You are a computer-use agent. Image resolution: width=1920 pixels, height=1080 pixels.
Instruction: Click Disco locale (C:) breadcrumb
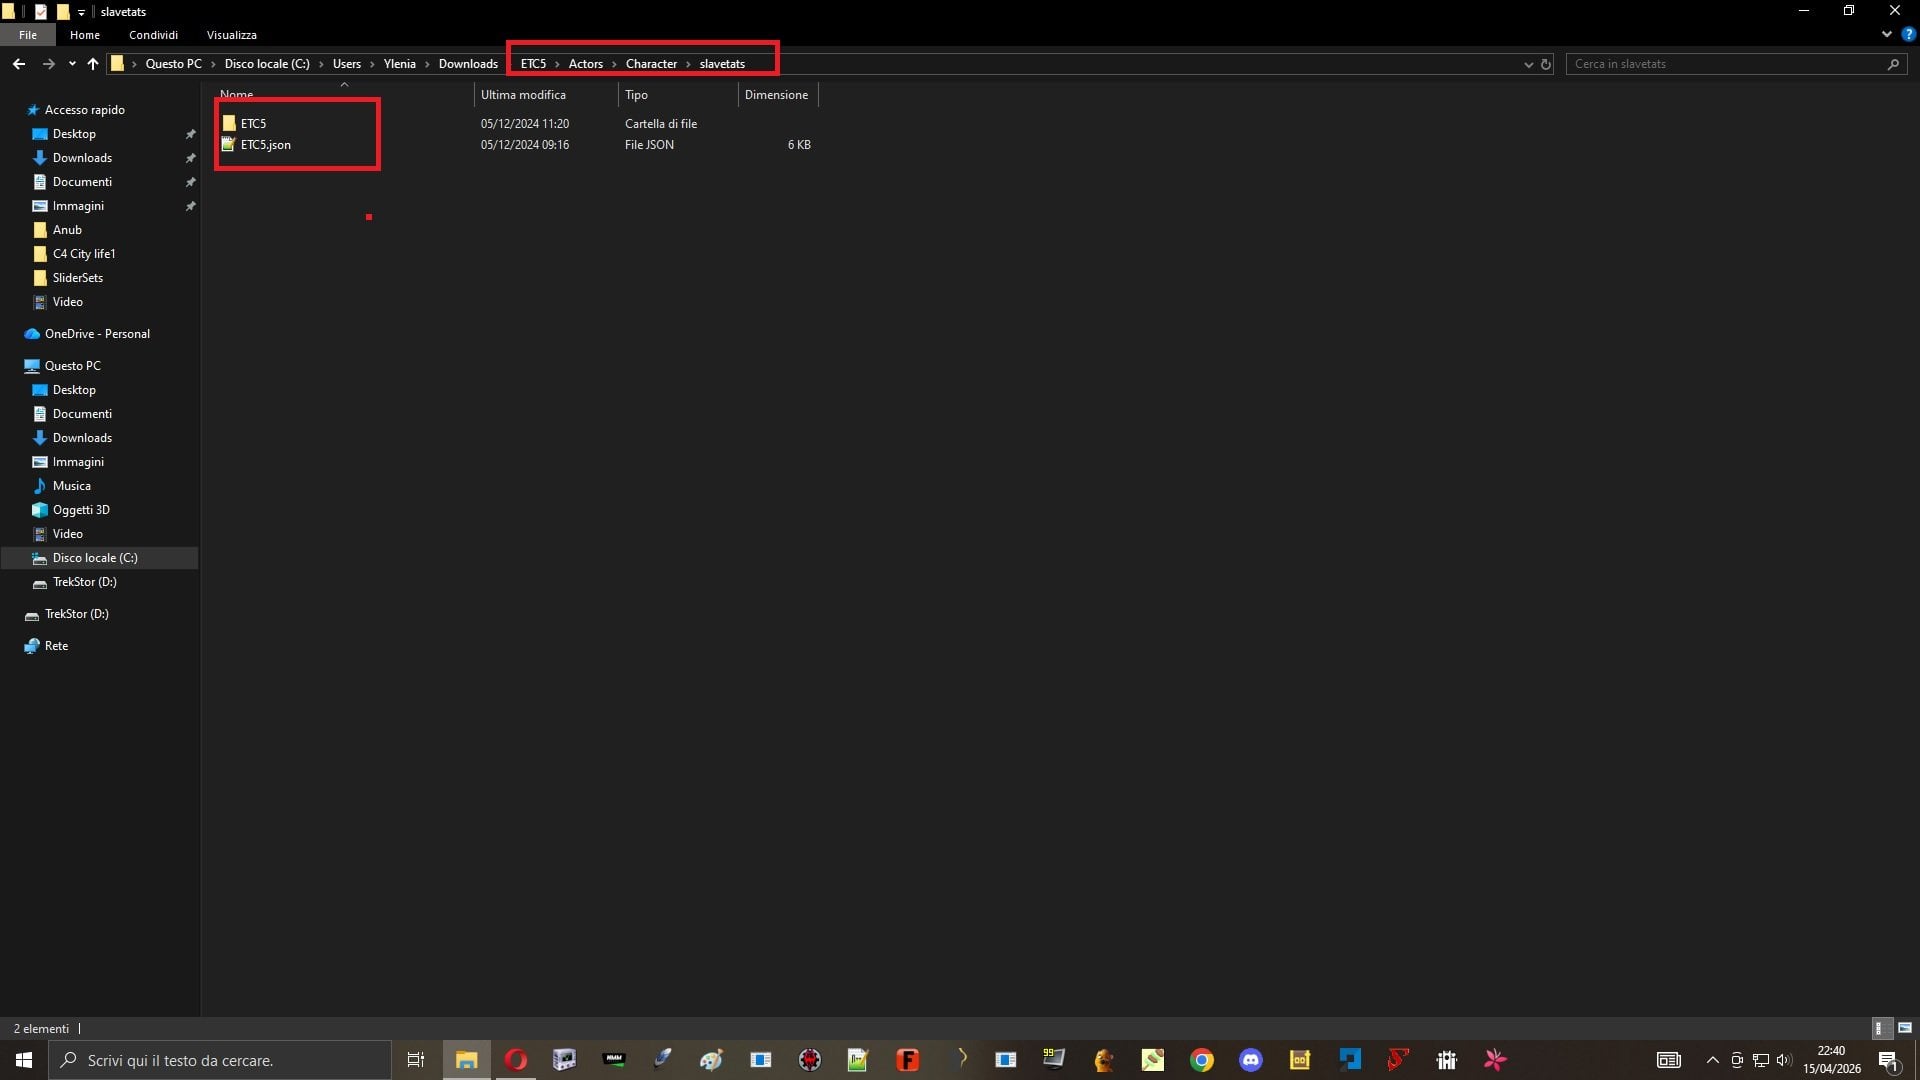(x=267, y=64)
